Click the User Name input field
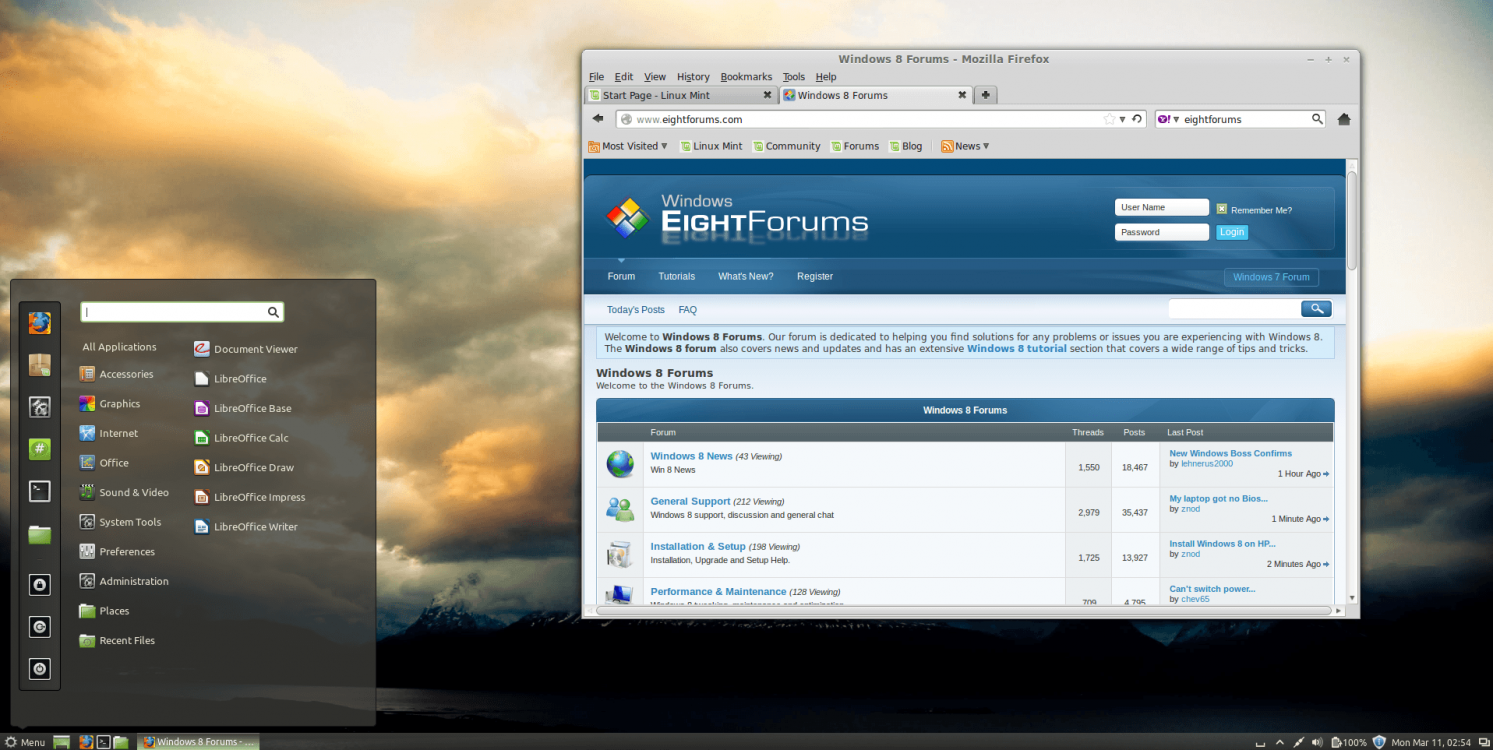The height and width of the screenshot is (750, 1493). tap(1161, 208)
